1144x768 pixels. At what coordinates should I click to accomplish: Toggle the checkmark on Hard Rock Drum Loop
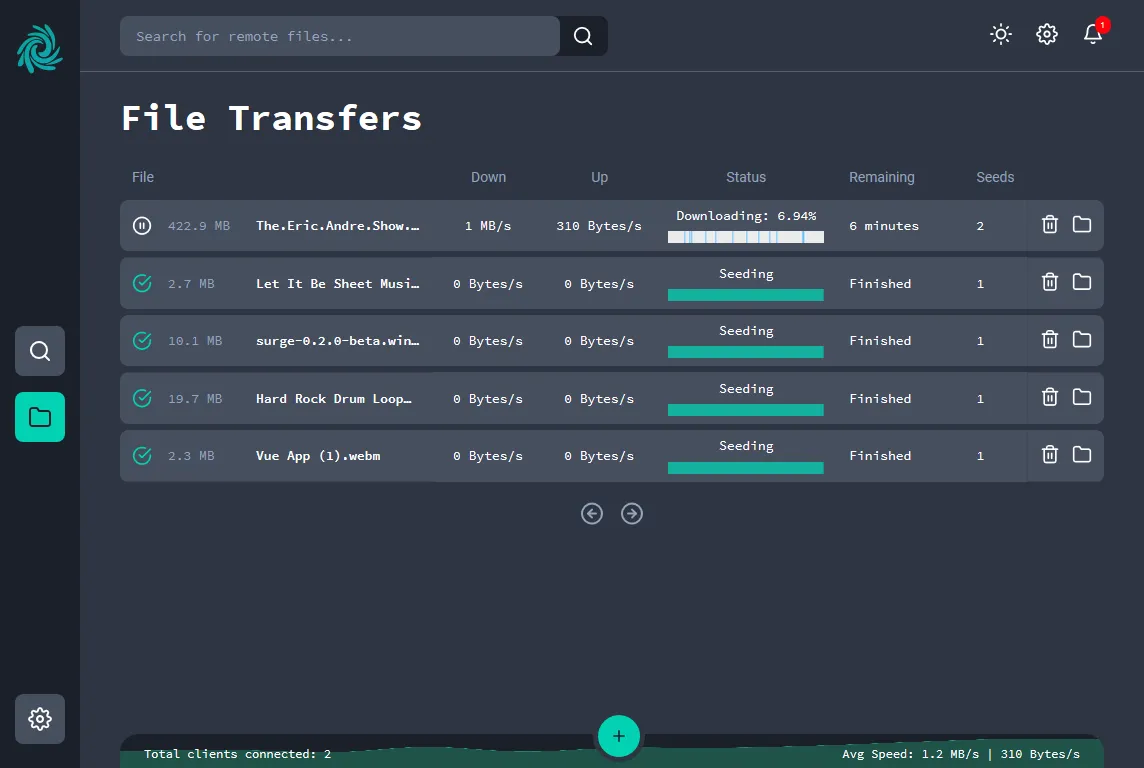142,399
